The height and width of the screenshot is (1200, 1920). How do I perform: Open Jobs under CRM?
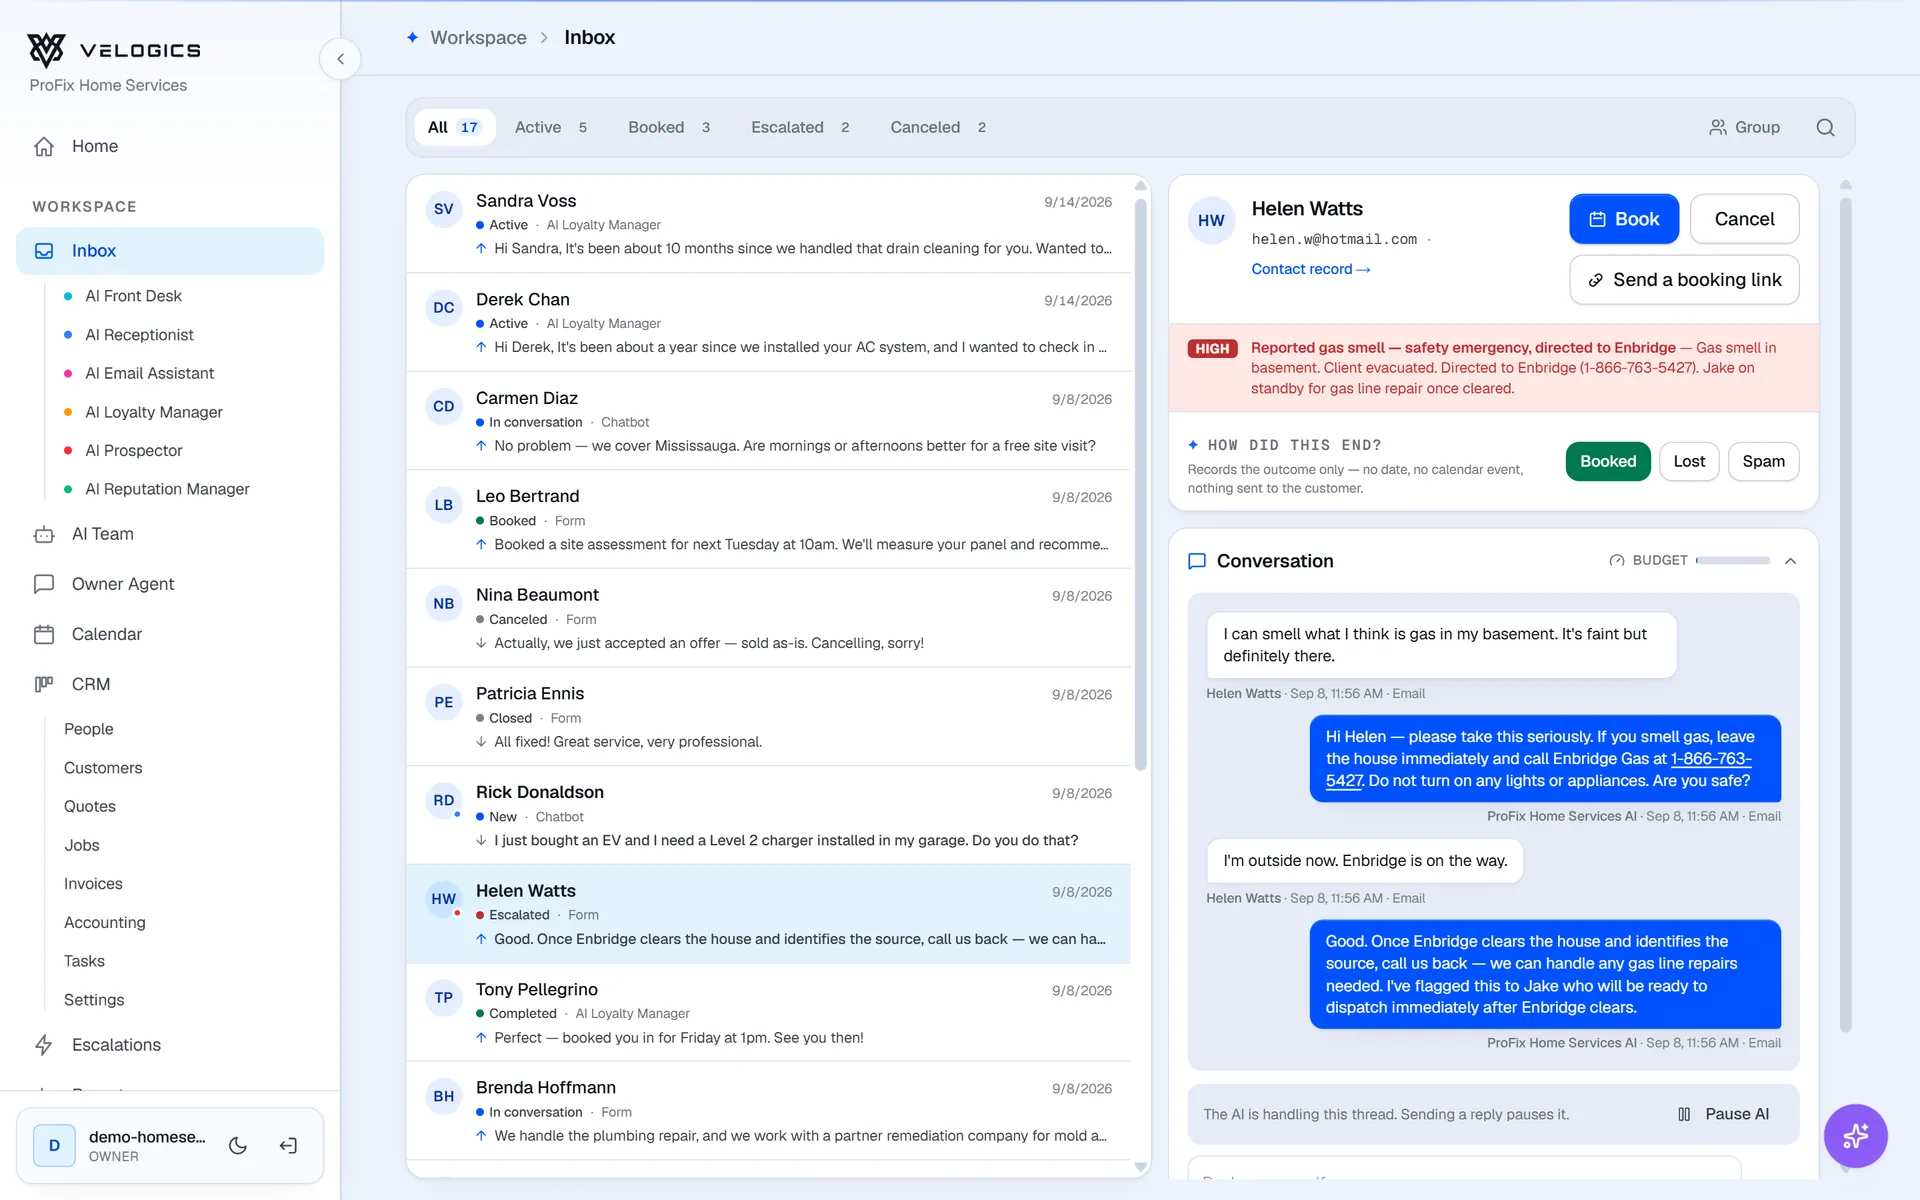click(x=82, y=845)
